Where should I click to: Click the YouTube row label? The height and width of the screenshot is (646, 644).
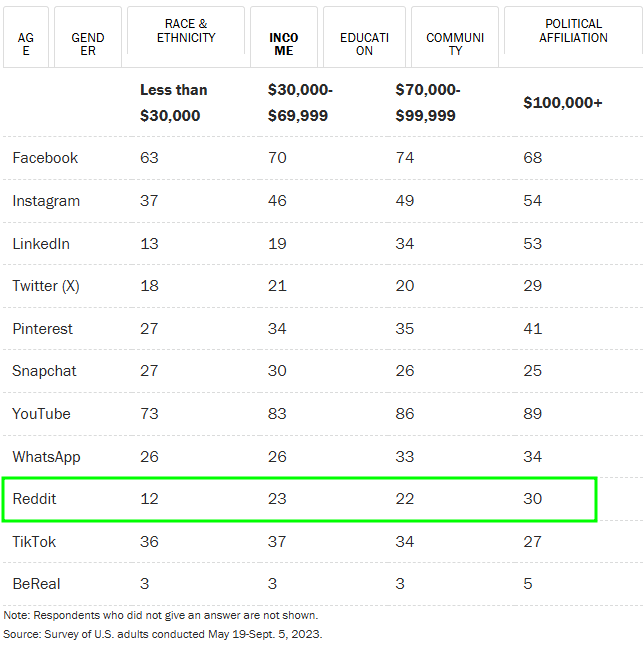click(x=41, y=414)
